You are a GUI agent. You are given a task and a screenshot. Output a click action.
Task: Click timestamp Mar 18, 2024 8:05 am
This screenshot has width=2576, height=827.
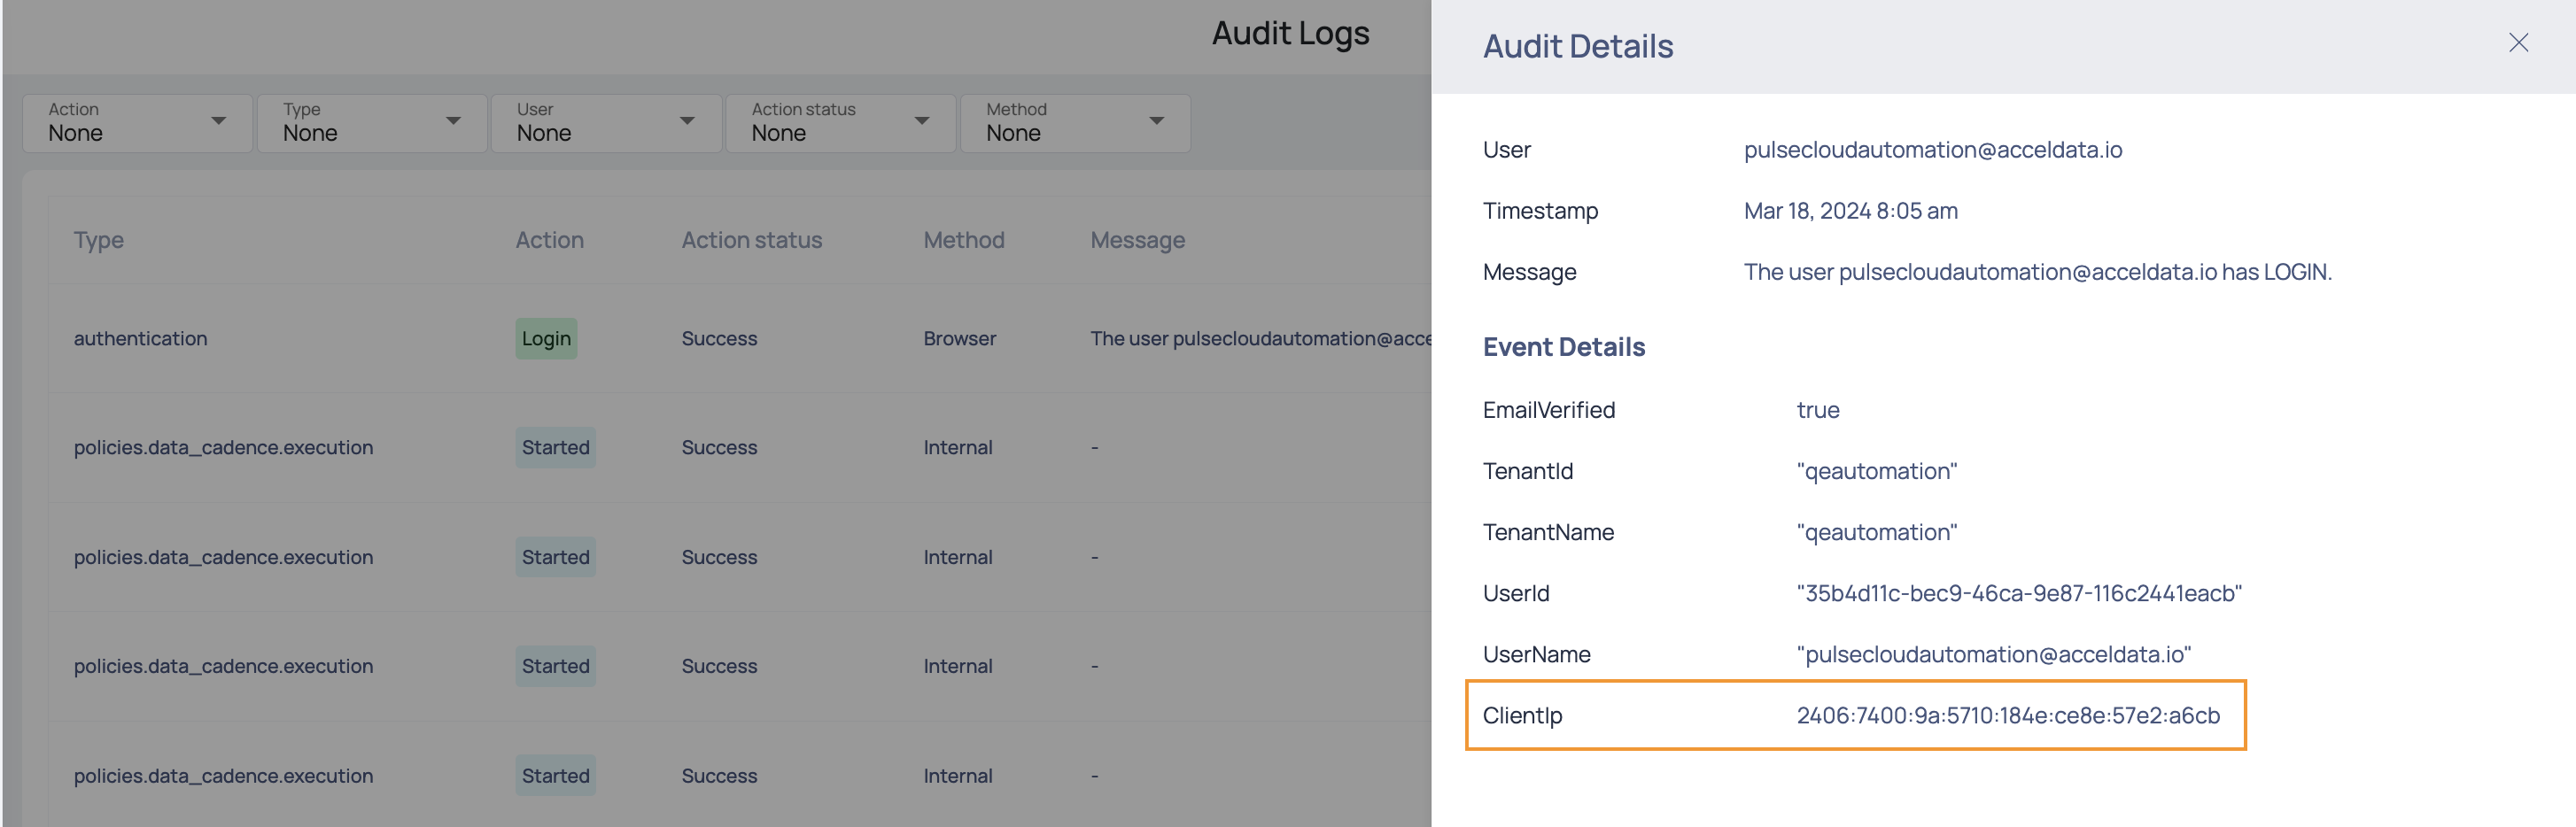click(1851, 211)
